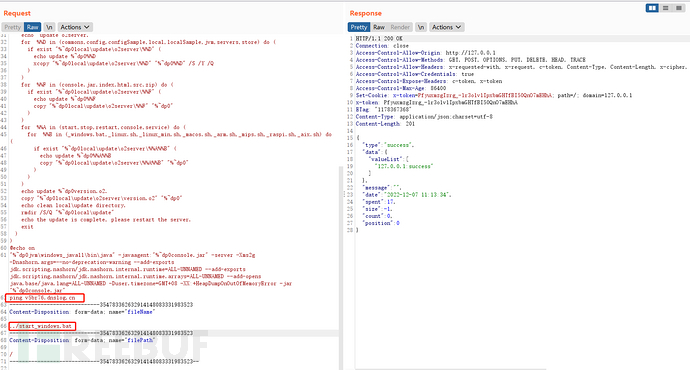This screenshot has height=370, width=690.
Task: Click the ping v5br76.dnslog.cn line
Action: point(42,298)
